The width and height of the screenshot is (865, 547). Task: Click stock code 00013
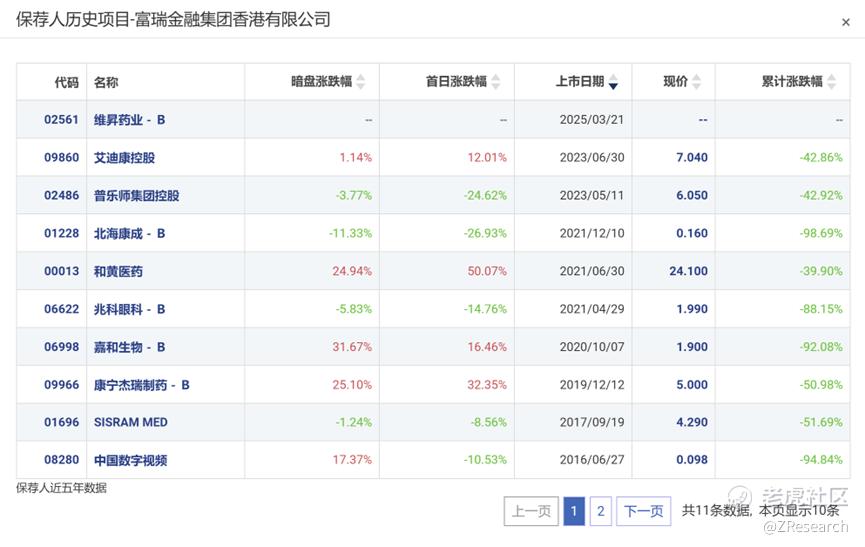tap(61, 271)
